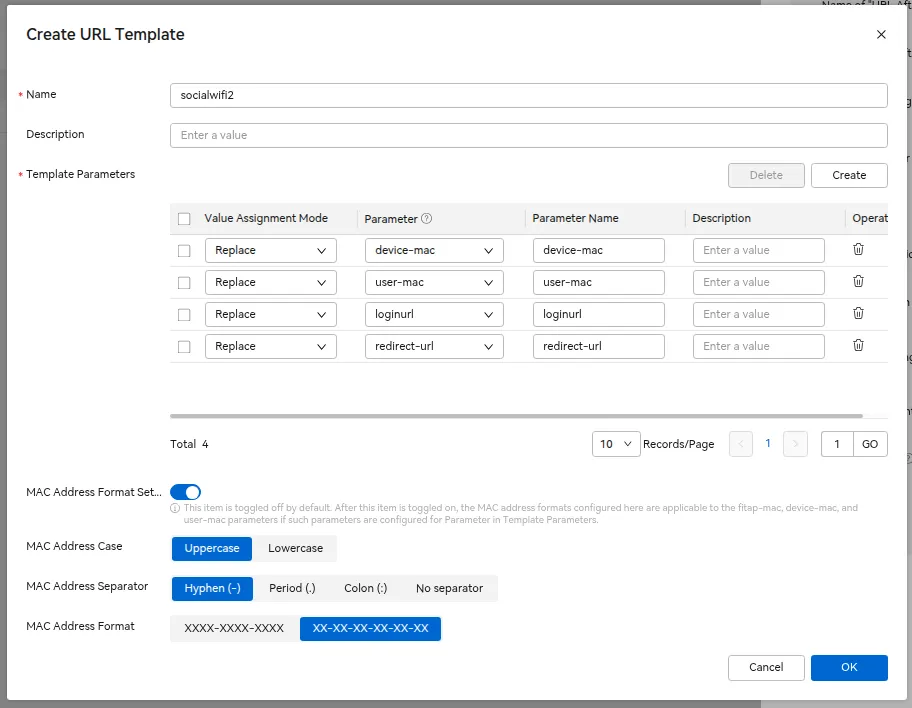Viewport: 912px width, 708px height.
Task: Open the Records/Page dropdown showing 10
Action: point(616,444)
